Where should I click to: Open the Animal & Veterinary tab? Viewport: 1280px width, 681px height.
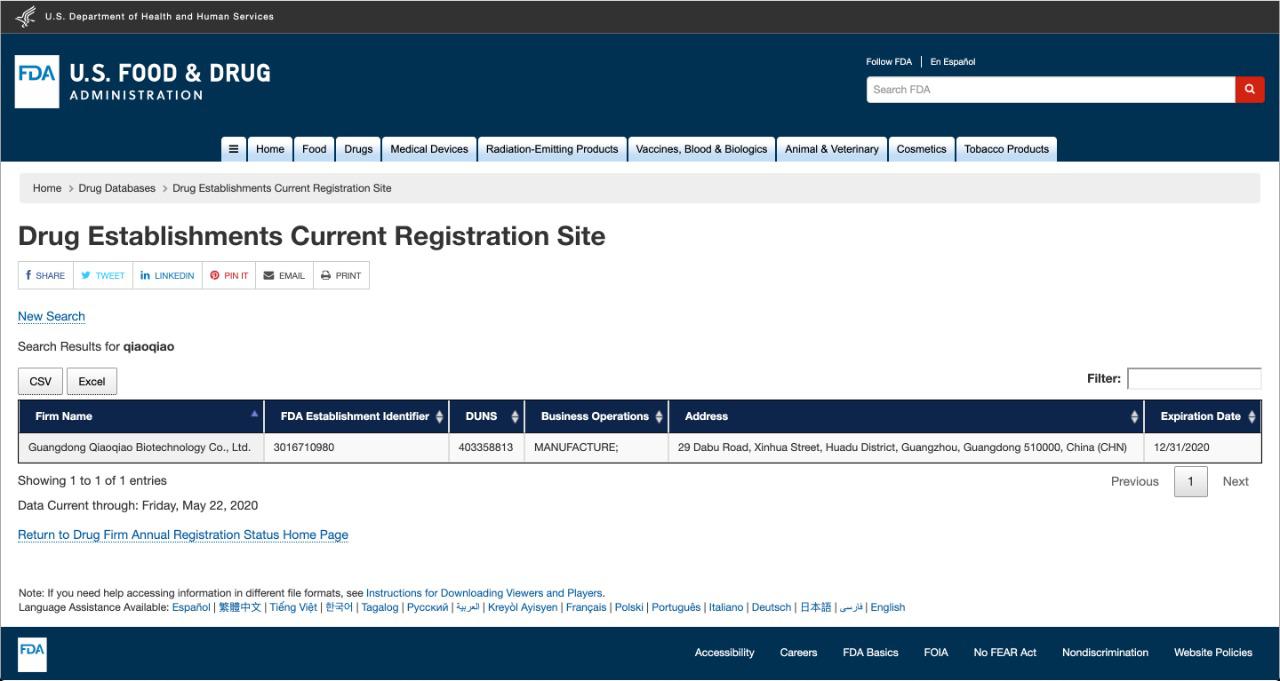832,149
